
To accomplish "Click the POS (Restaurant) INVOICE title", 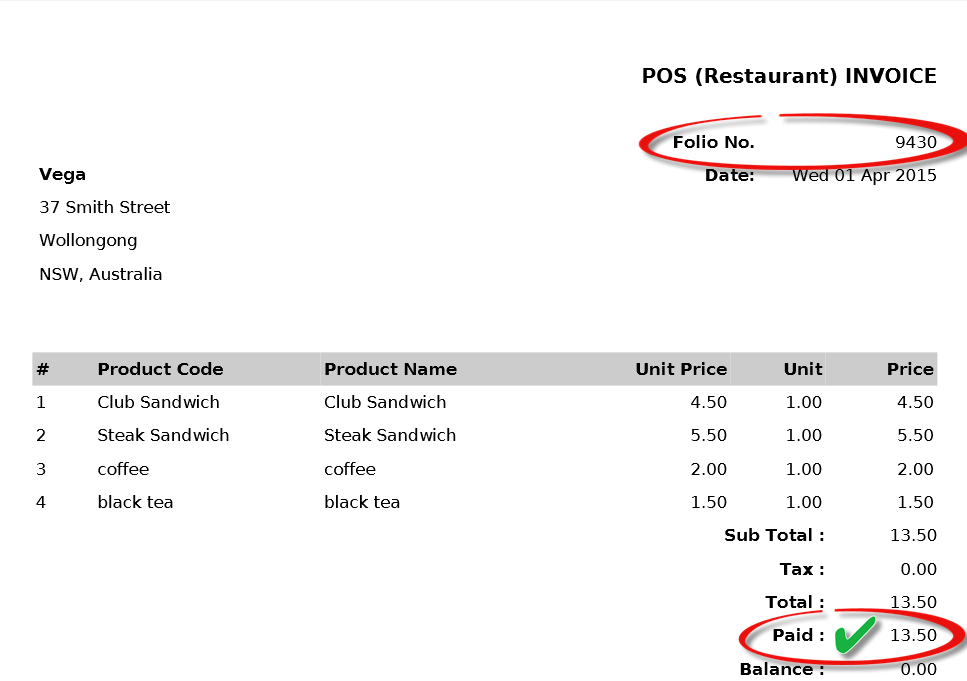I will [x=788, y=76].
